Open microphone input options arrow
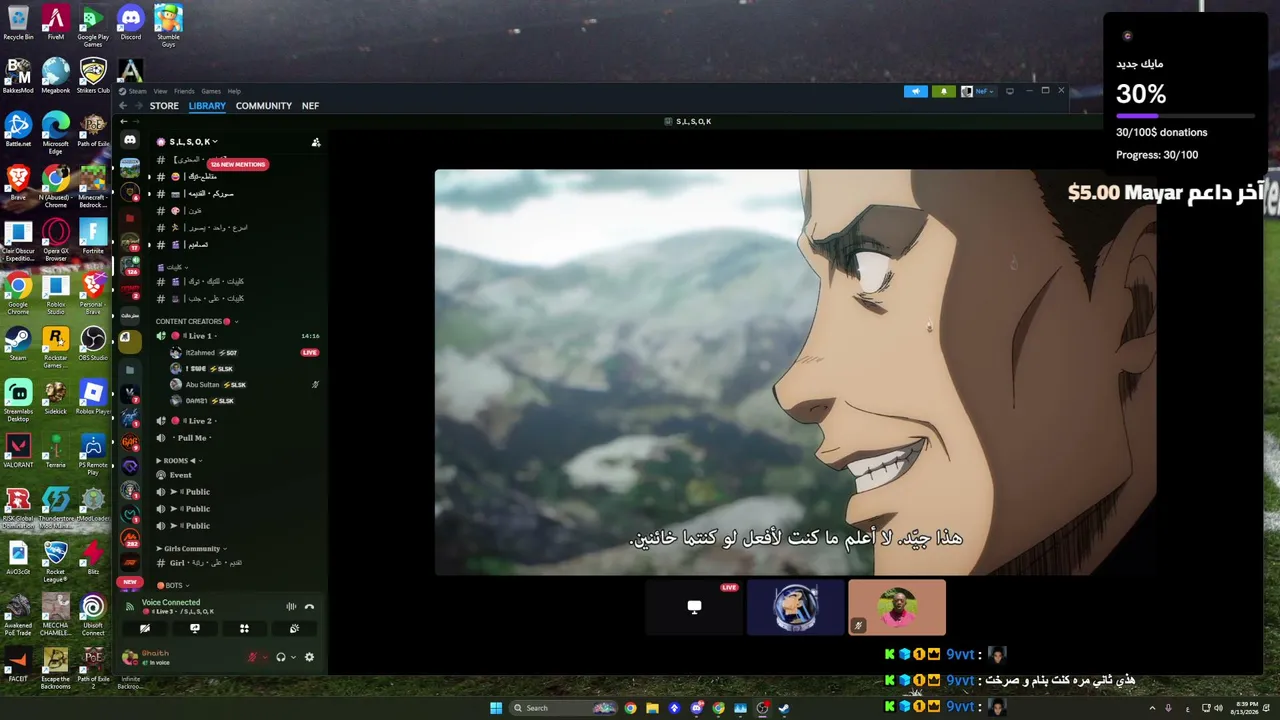The image size is (1280, 720). tap(263, 657)
